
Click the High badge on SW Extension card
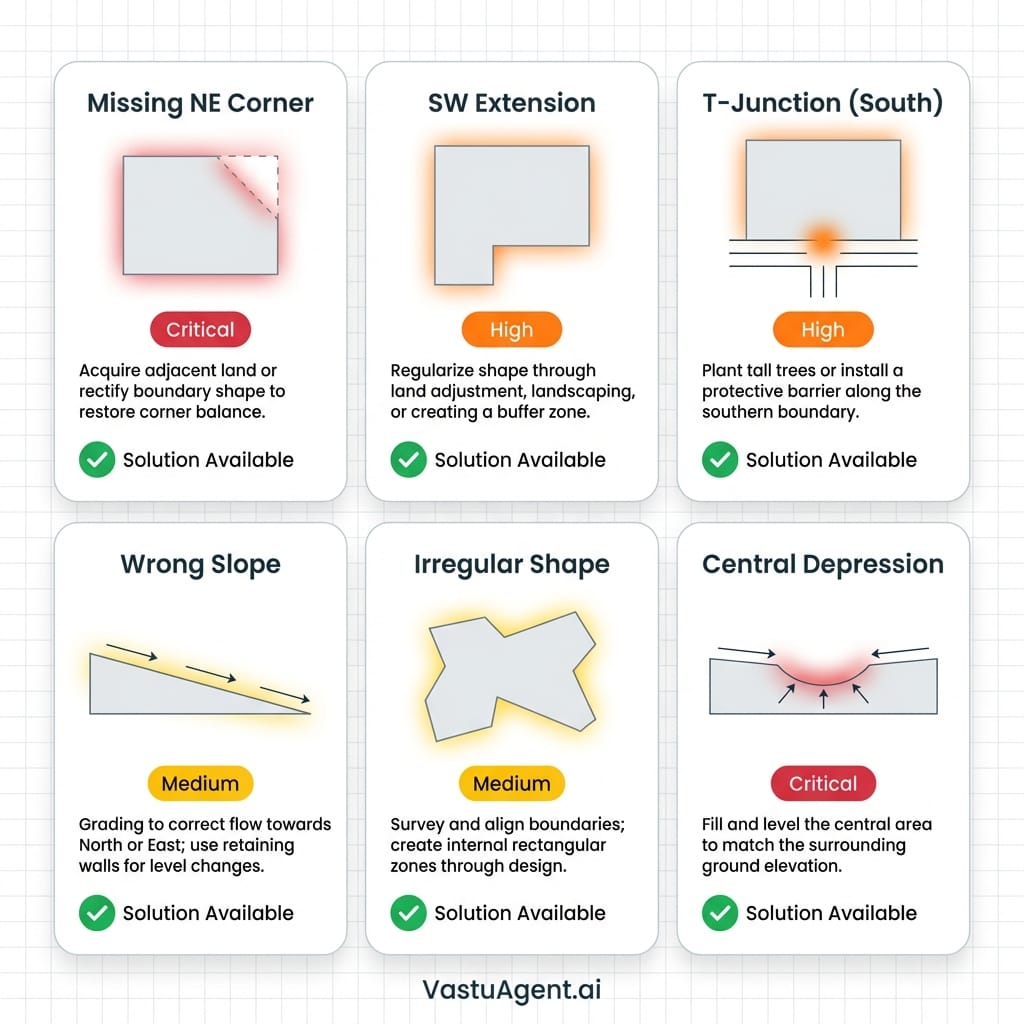tap(512, 329)
